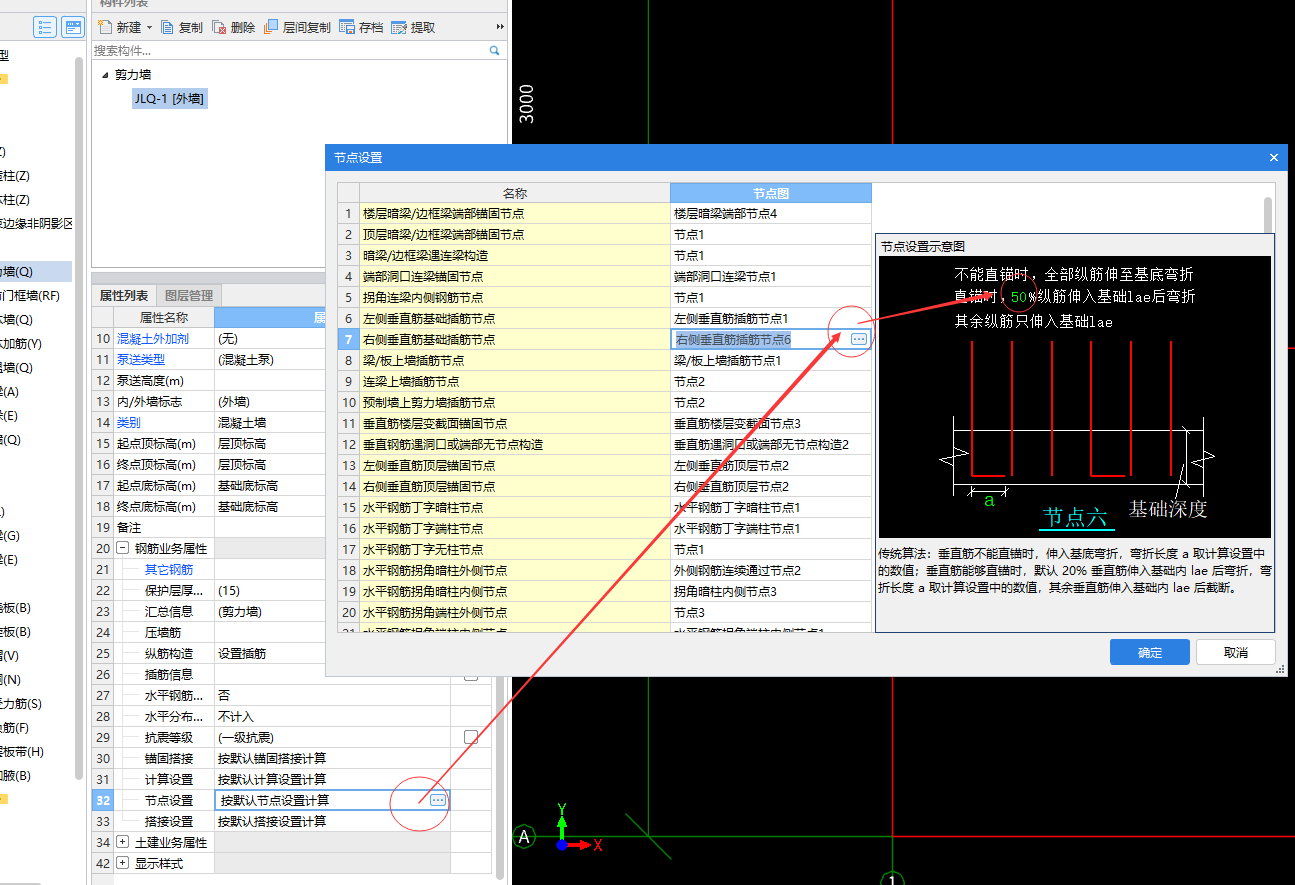The width and height of the screenshot is (1295, 885).
Task: Open the 新建 dropdown arrow
Action: (x=149, y=28)
